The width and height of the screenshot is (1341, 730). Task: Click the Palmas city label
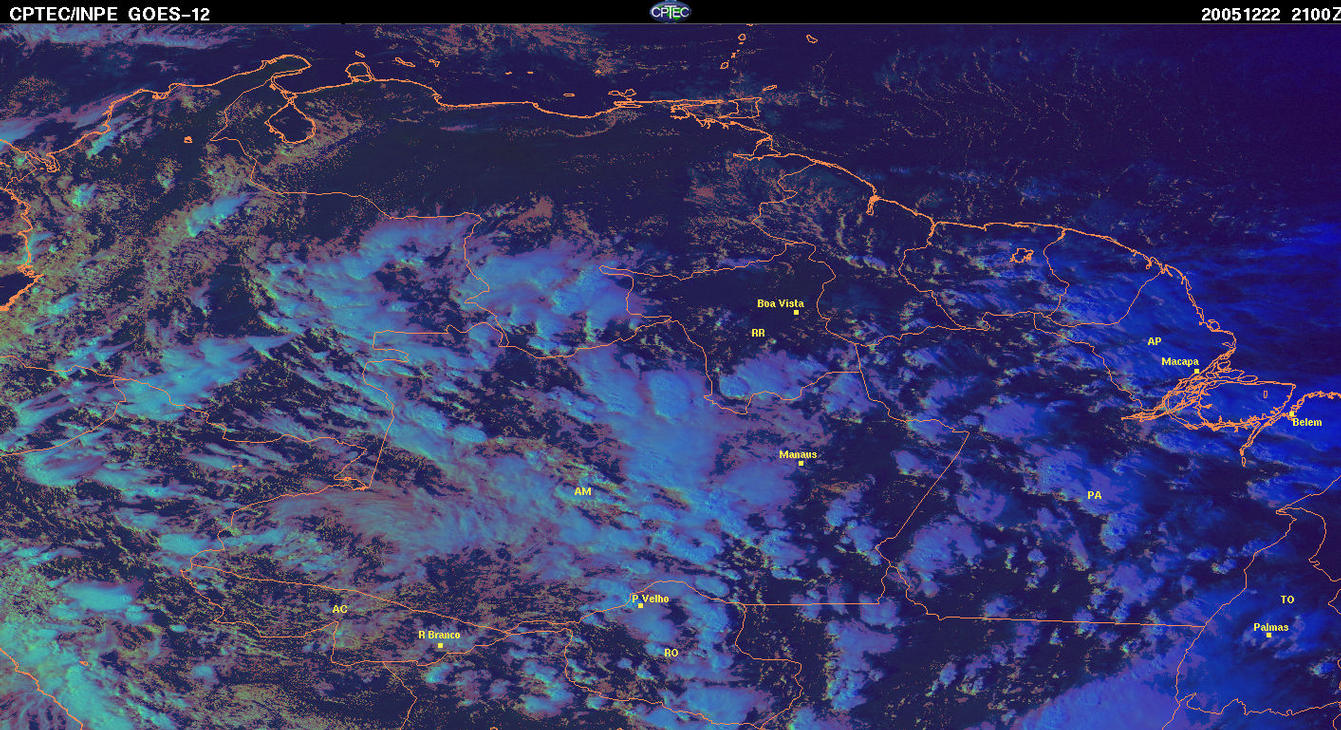coord(1270,627)
